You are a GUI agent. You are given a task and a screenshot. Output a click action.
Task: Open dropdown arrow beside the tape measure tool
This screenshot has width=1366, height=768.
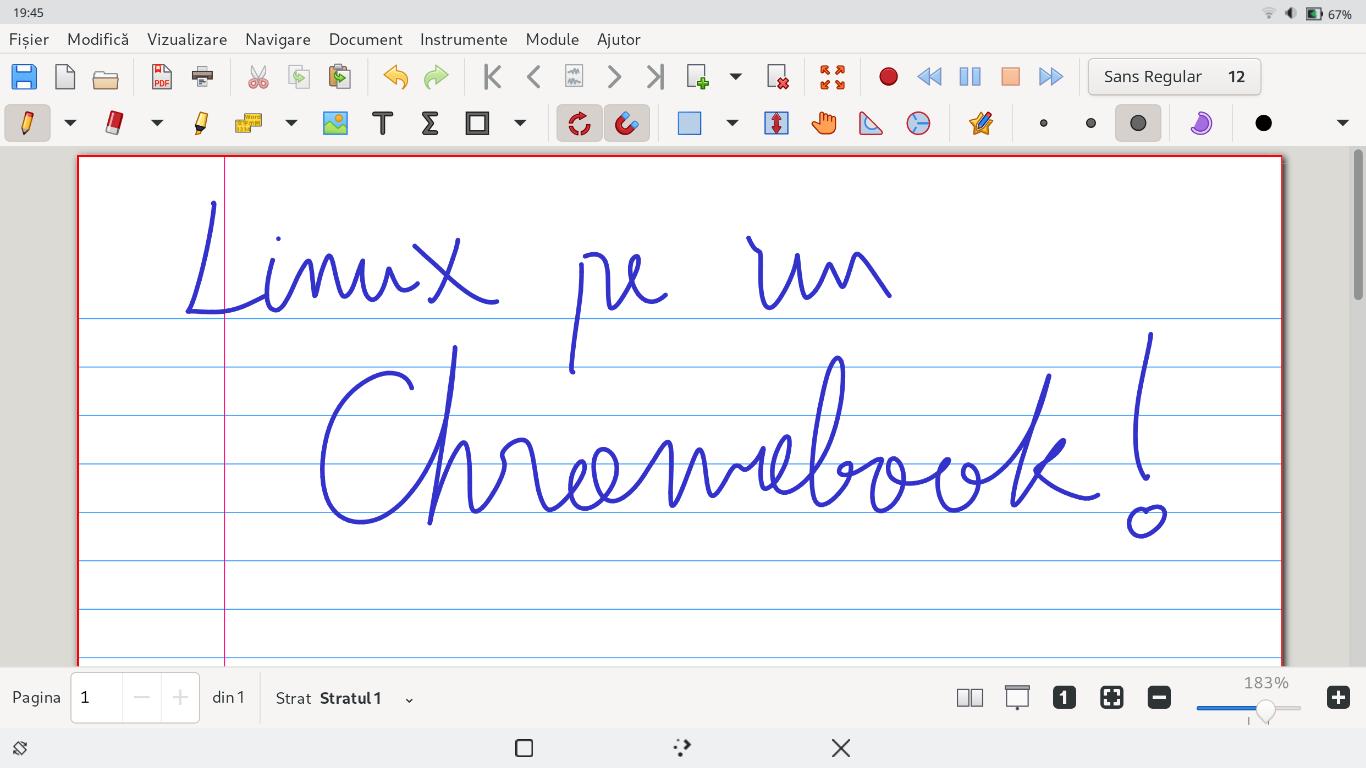click(291, 123)
